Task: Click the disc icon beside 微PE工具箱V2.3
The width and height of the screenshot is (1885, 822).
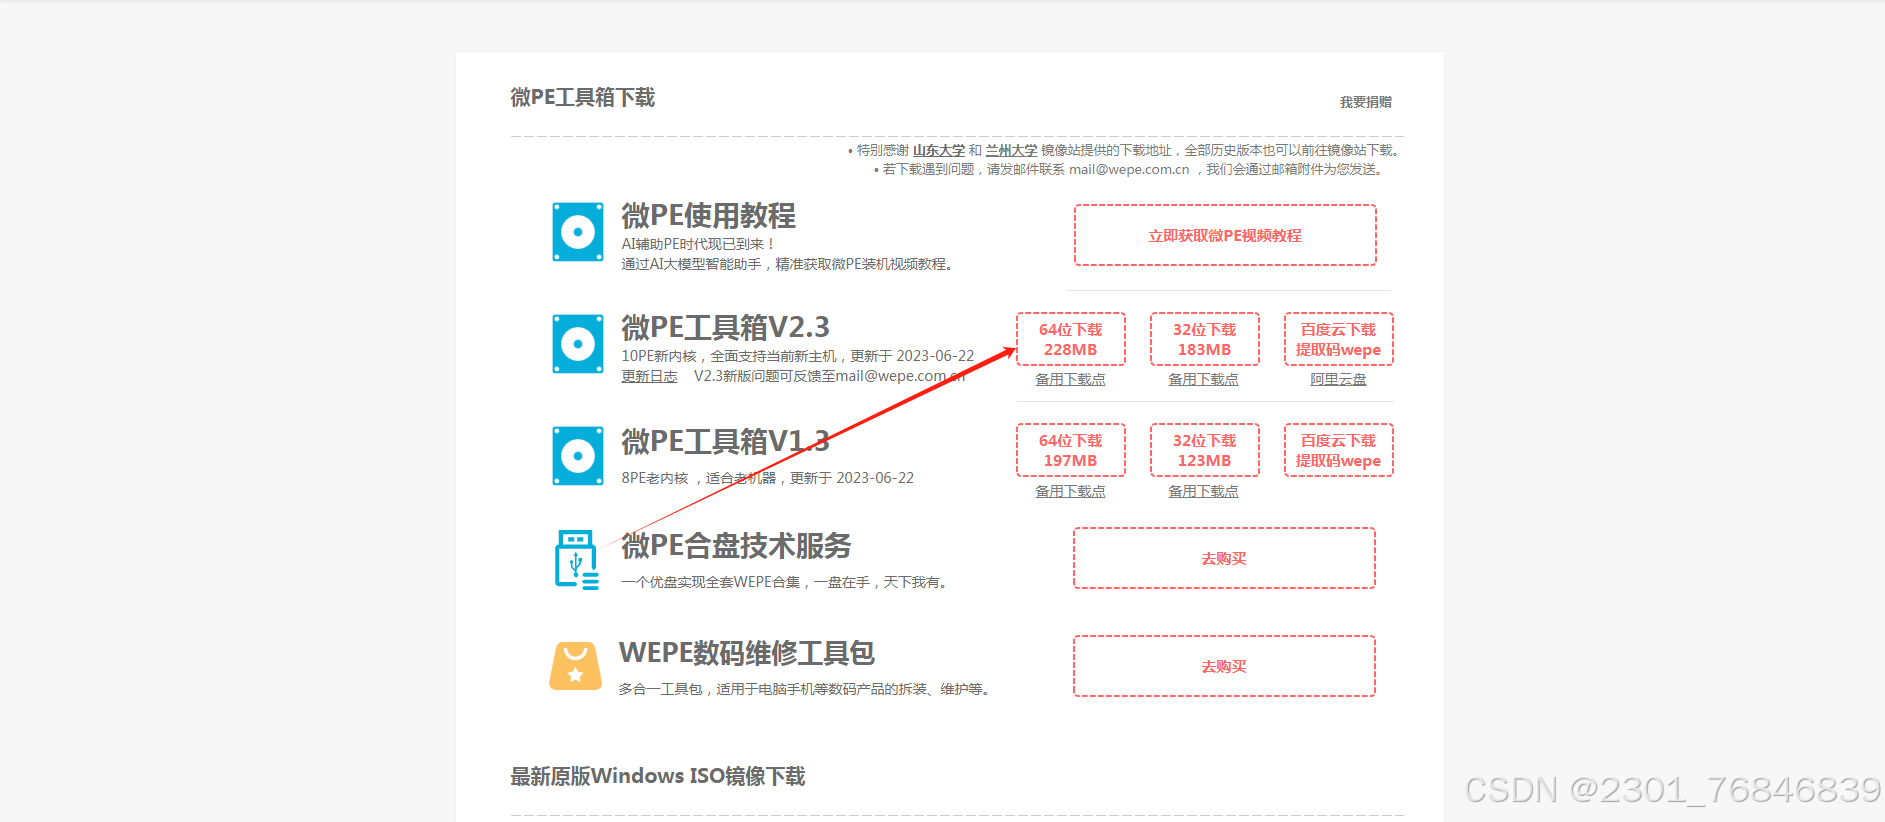Action: (x=578, y=344)
